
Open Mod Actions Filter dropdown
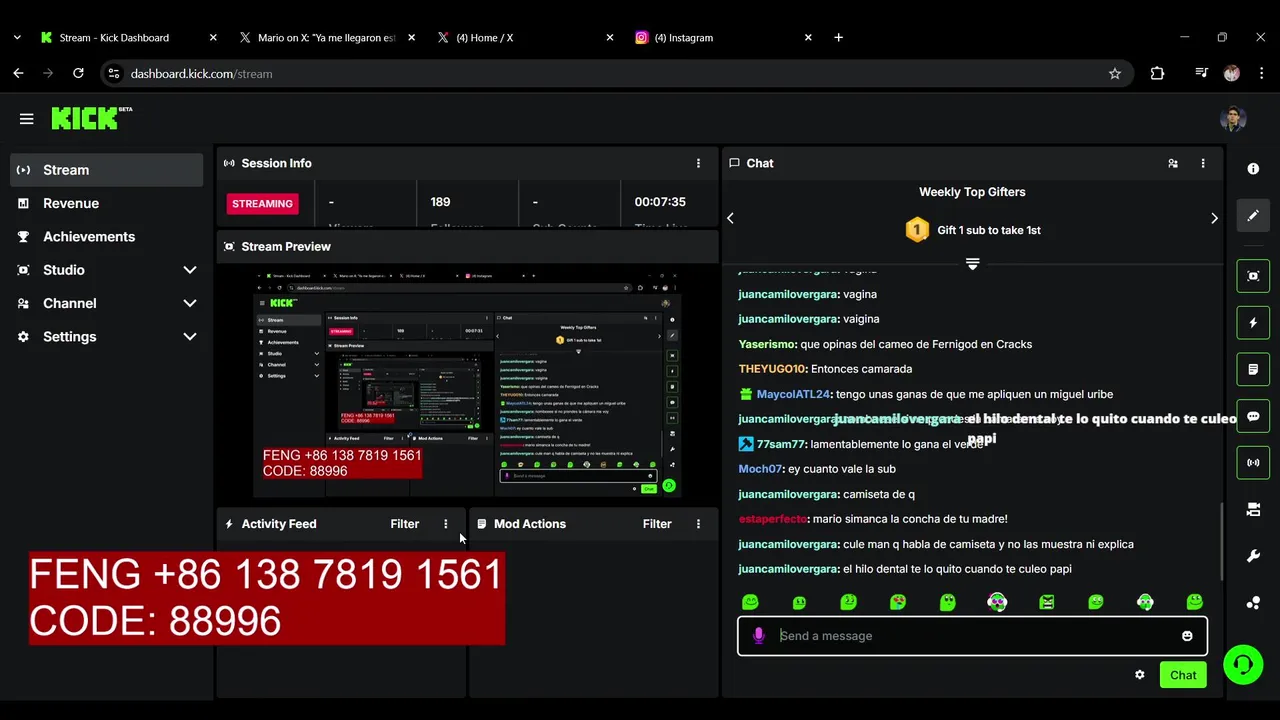click(x=657, y=524)
